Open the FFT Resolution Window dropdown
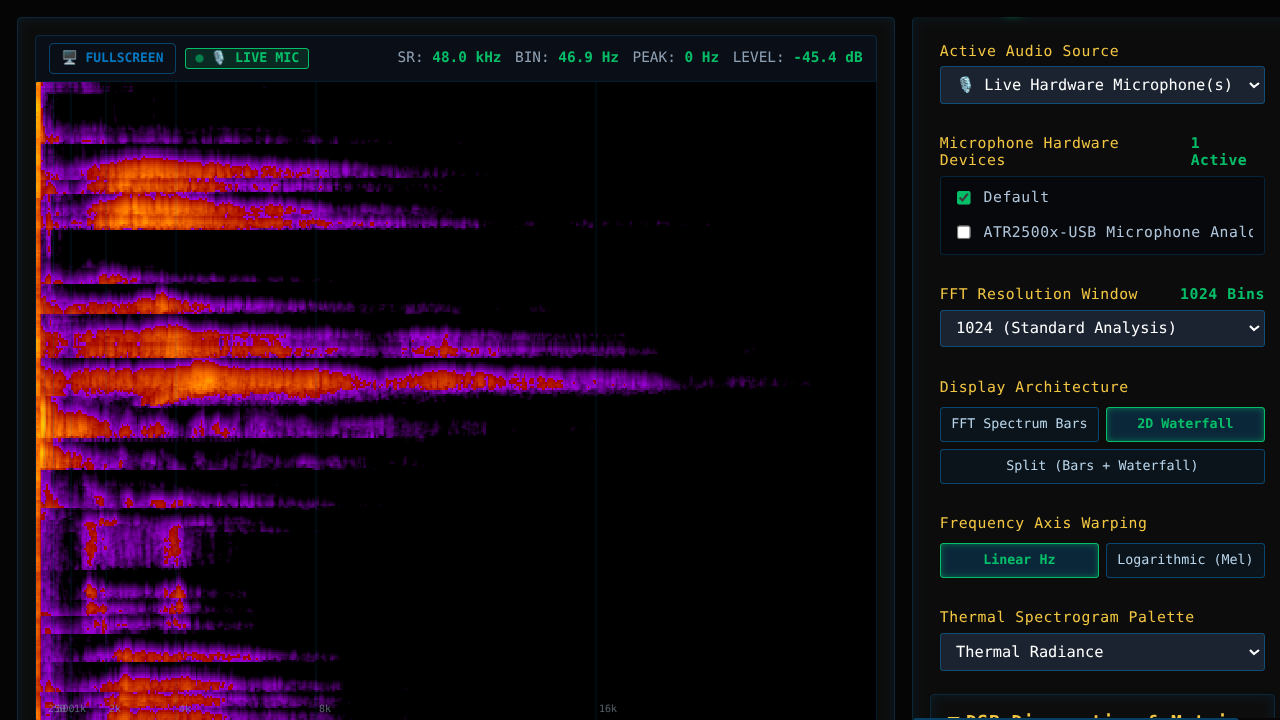Screen dimensions: 1280x720 [1102, 328]
